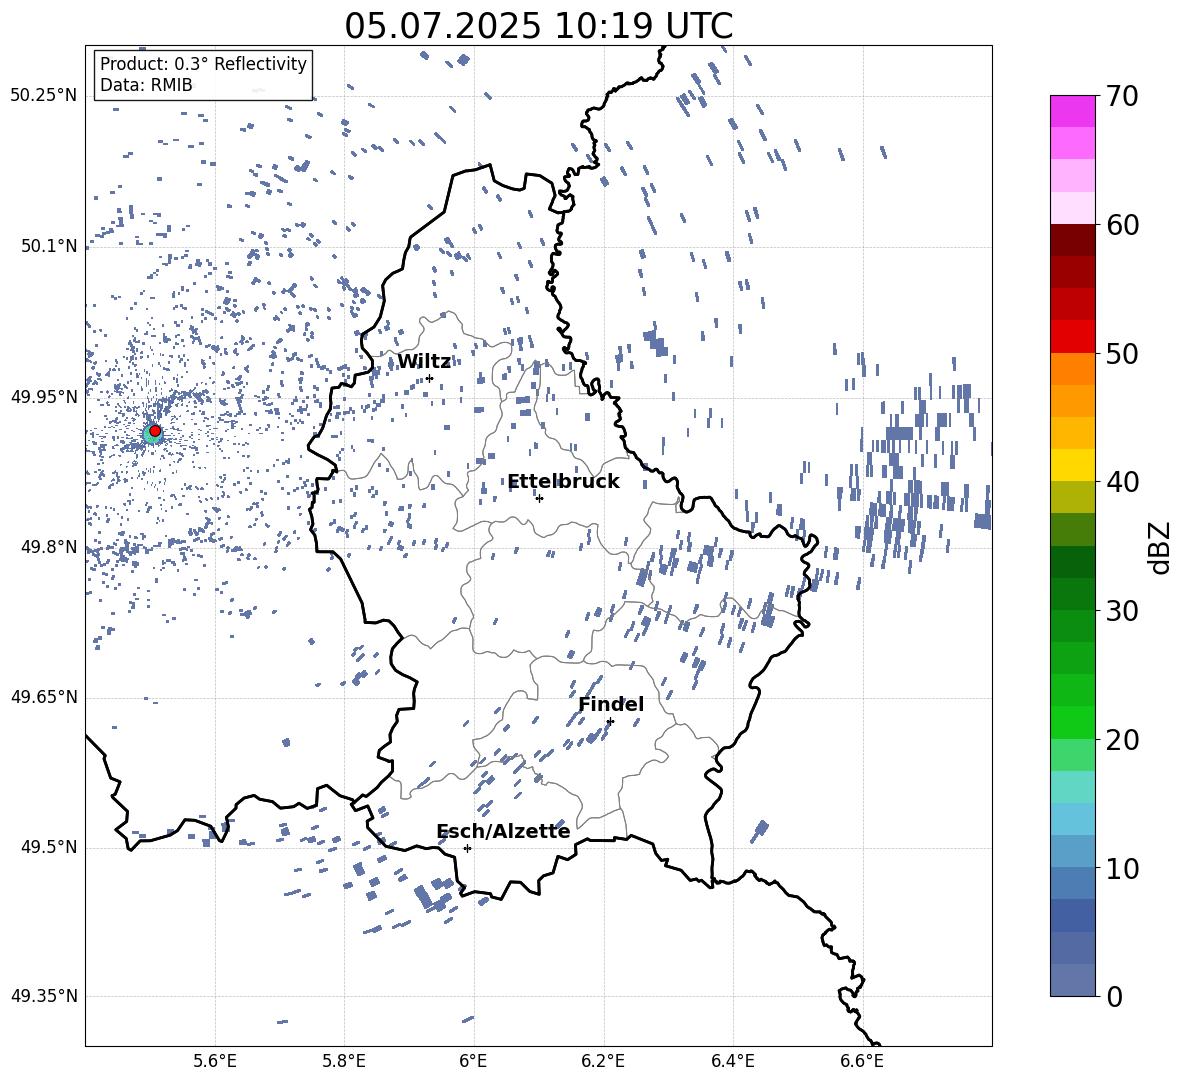
Task: Click the colorbar tick label 40
Action: tap(1123, 482)
